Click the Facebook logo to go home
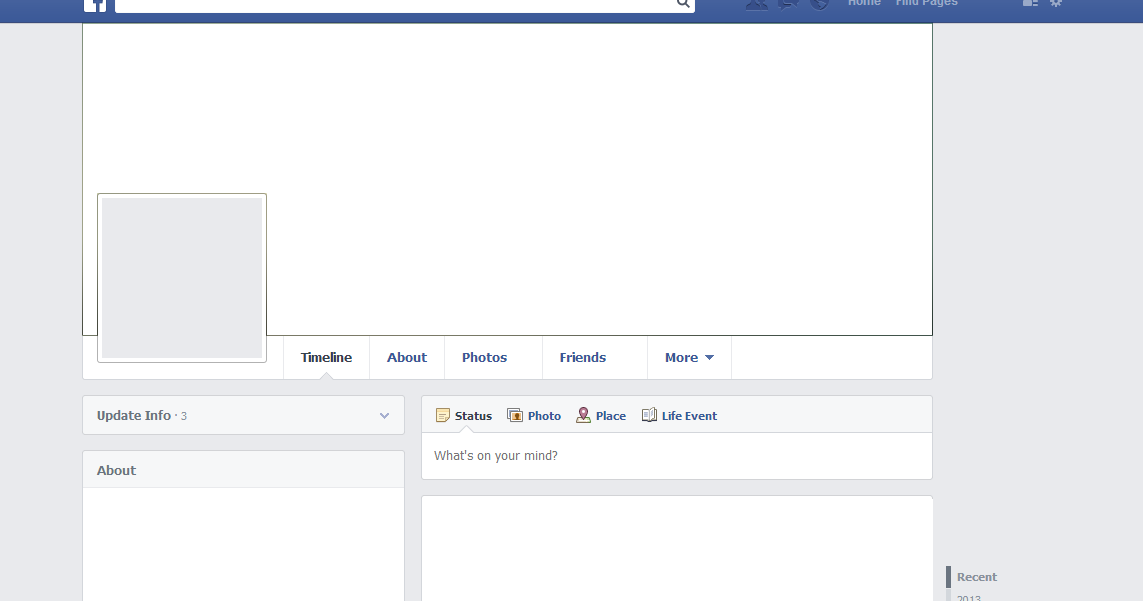Image resolution: width=1143 pixels, height=601 pixels. point(96,6)
